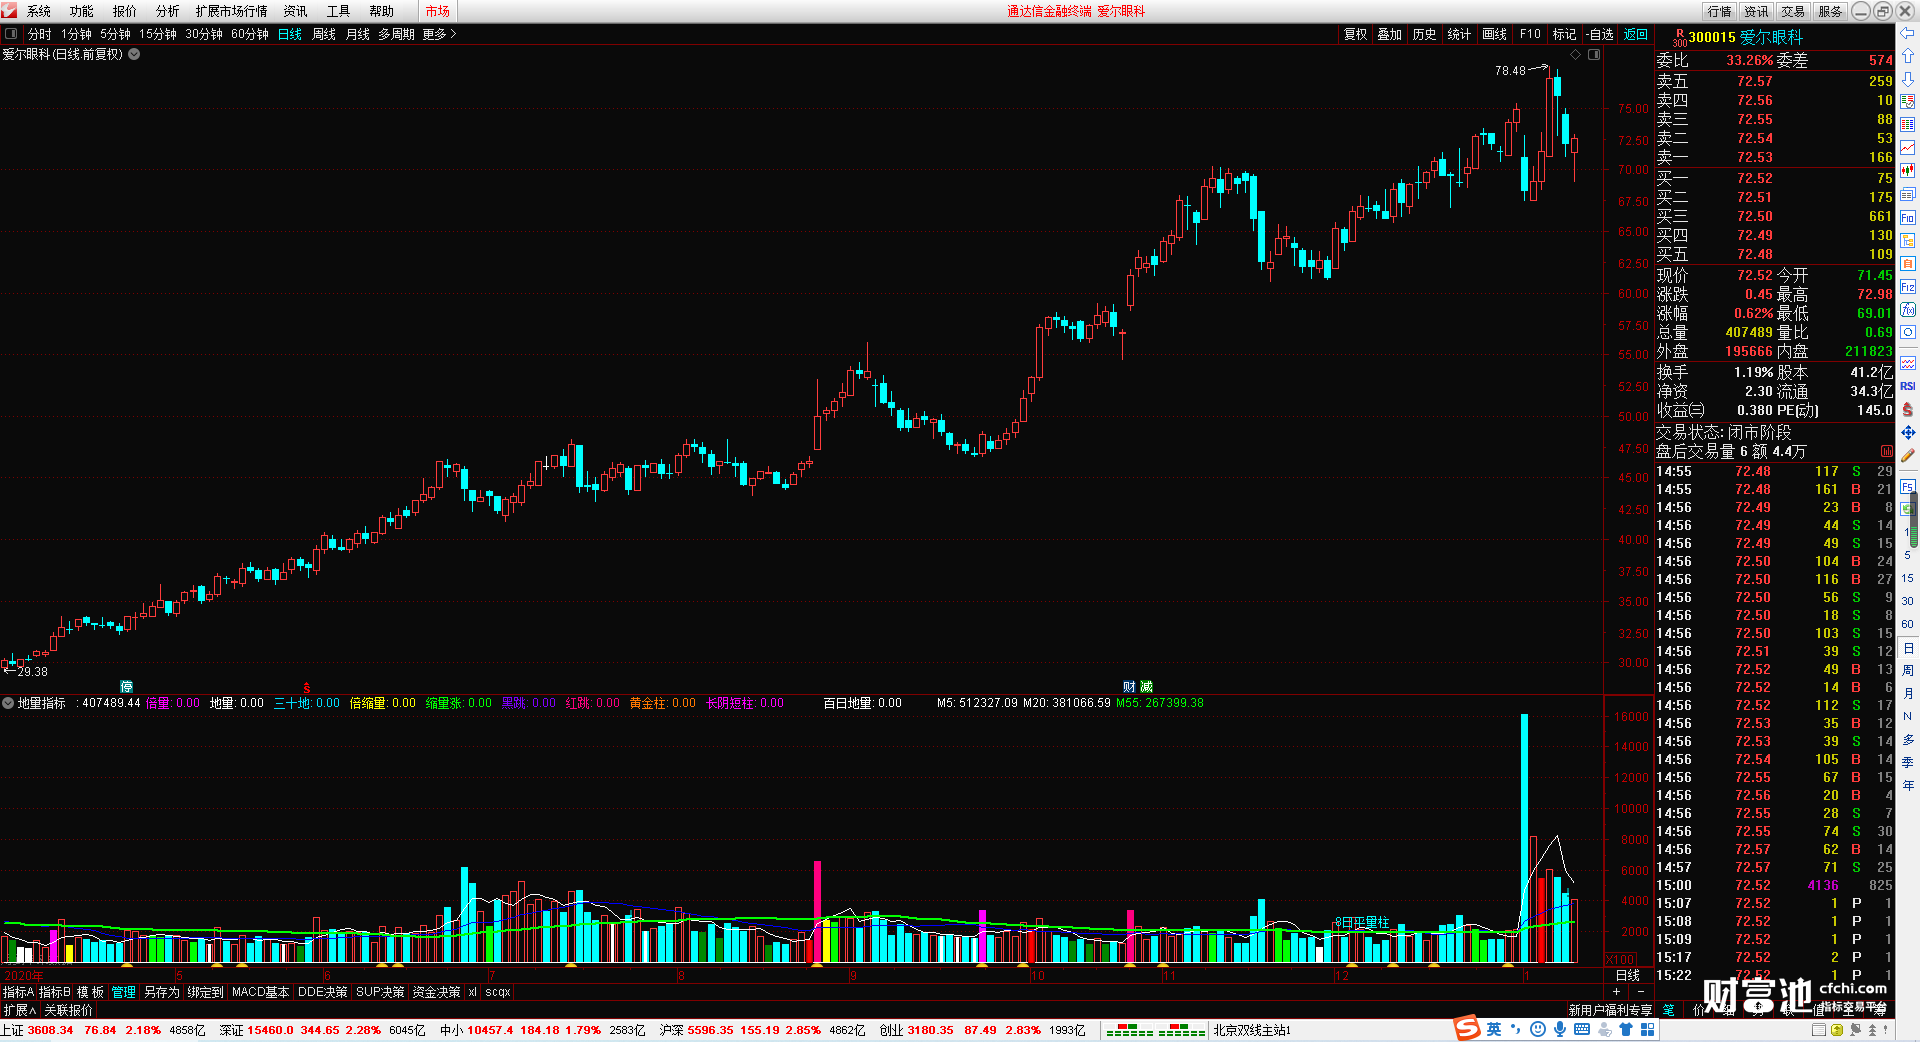Click the Sogou emoji smiley icon
This screenshot has height=1042, width=1920.
(x=1537, y=1029)
